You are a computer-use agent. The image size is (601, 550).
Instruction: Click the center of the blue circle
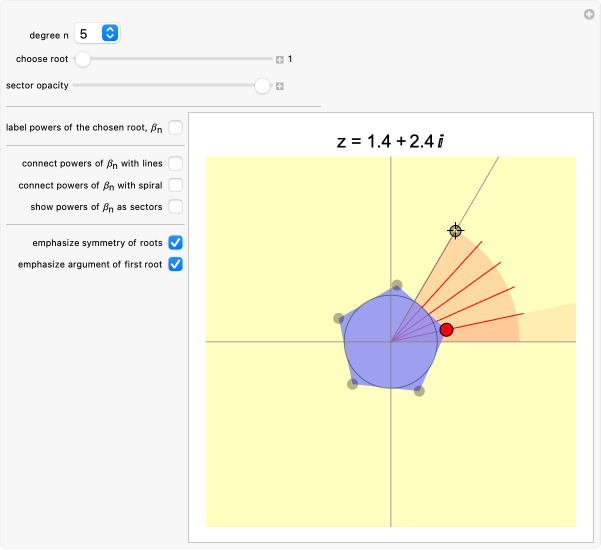pos(391,342)
